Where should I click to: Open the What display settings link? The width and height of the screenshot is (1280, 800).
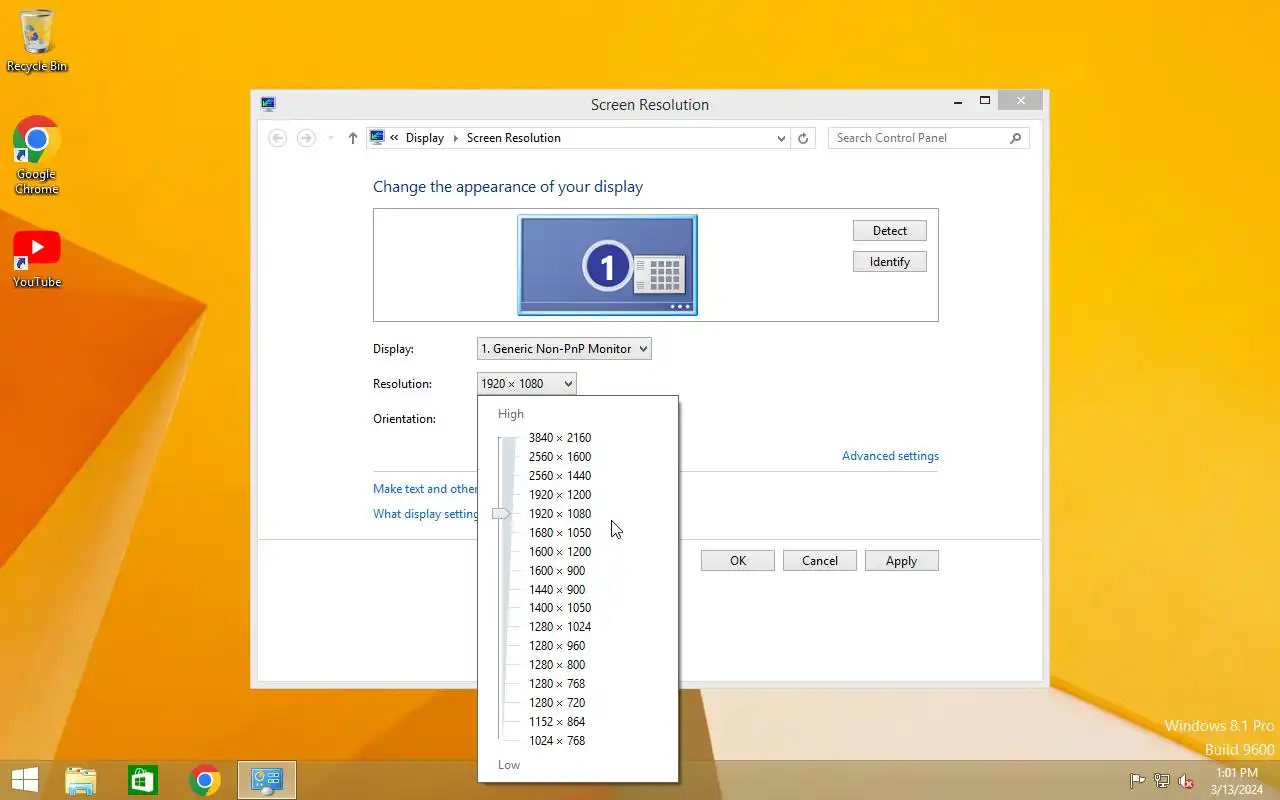tap(425, 514)
